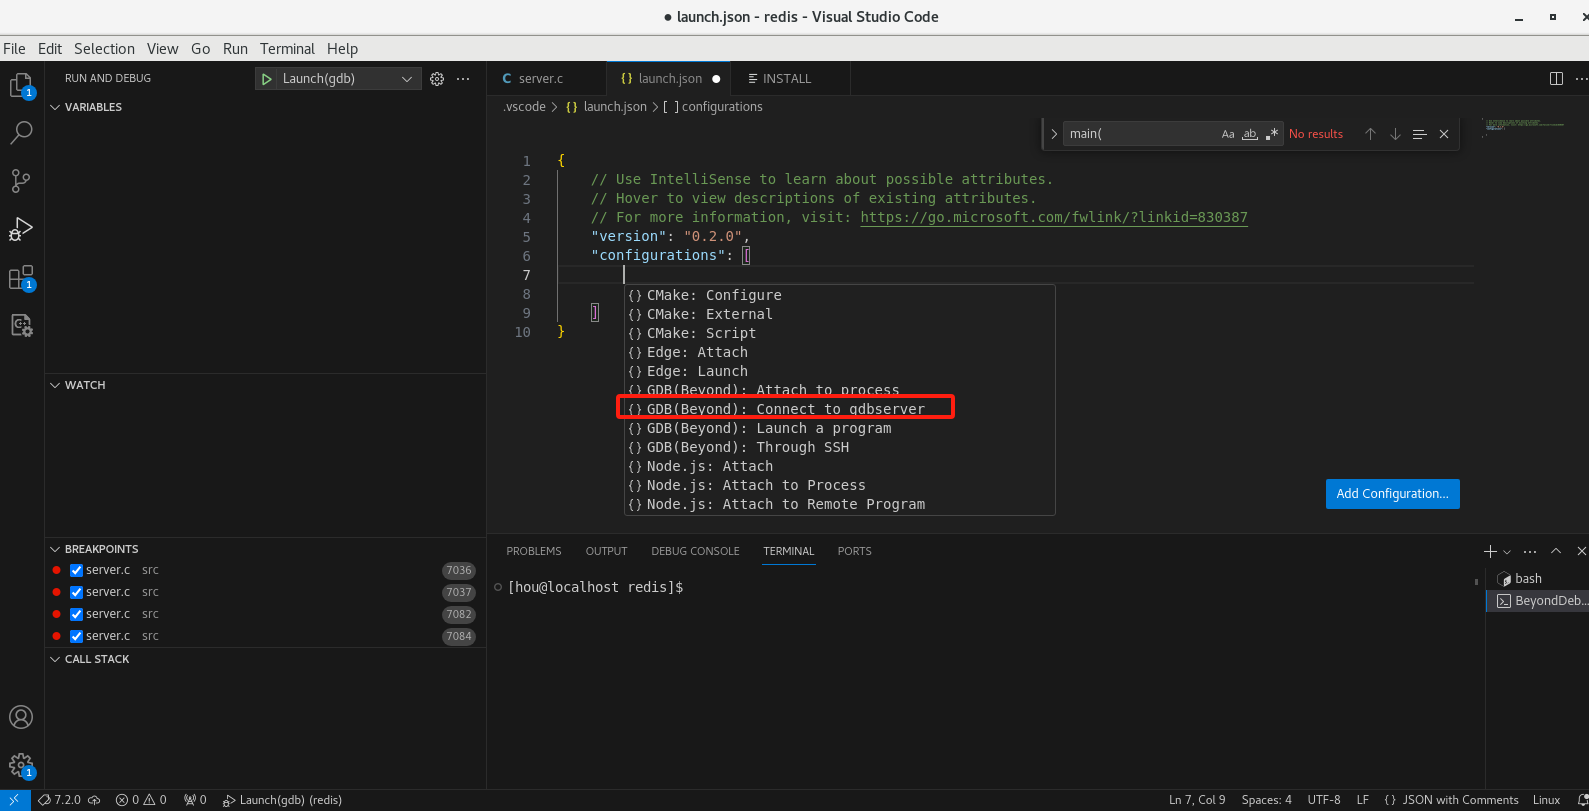
Task: Open terminal panel more actions menu
Action: [x=1530, y=551]
